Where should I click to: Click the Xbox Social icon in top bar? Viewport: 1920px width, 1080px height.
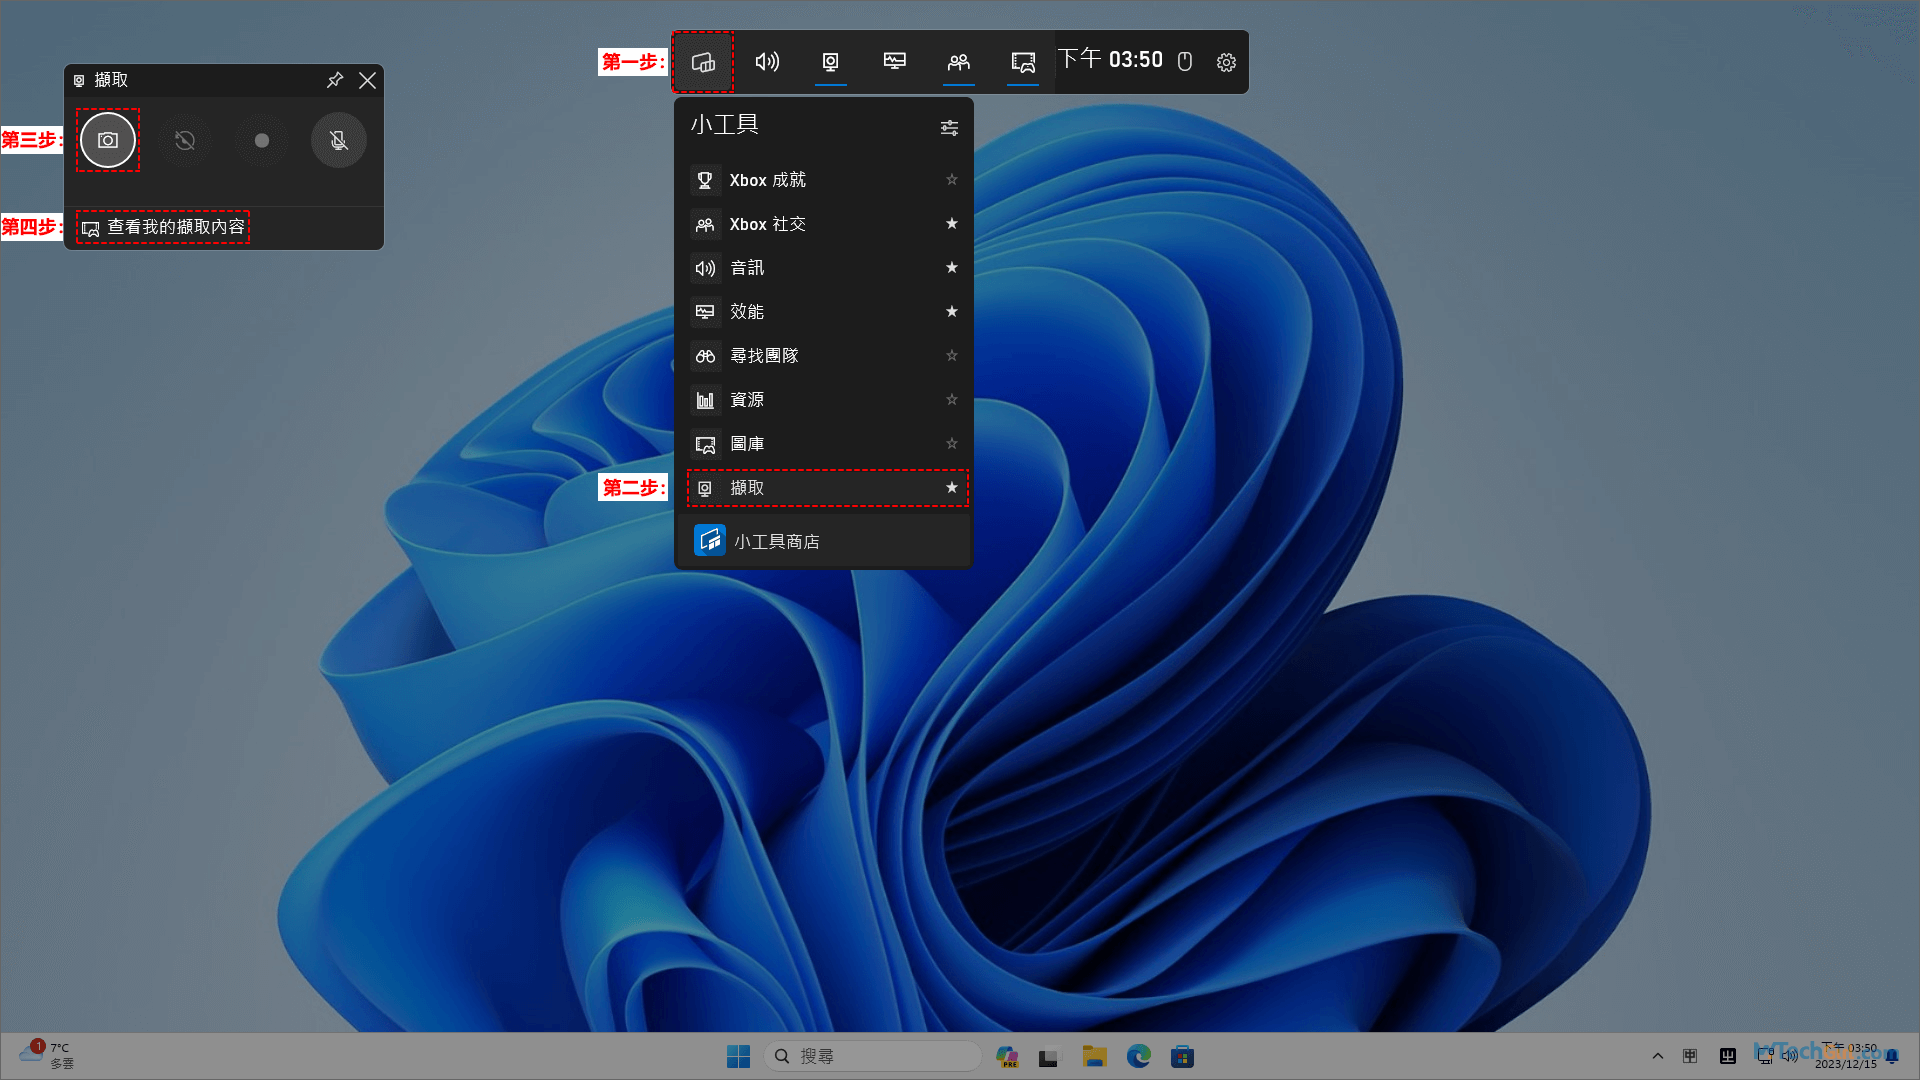(958, 62)
